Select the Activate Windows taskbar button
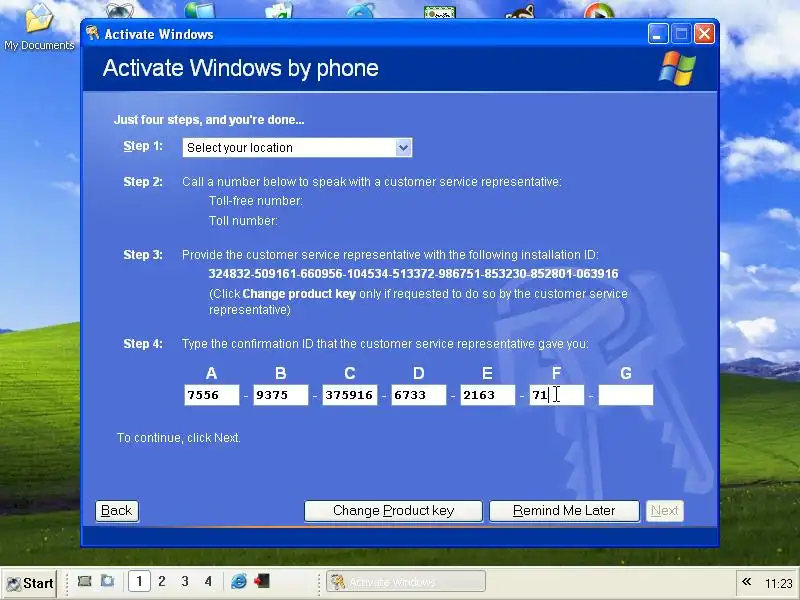This screenshot has height=600, width=800. pos(406,582)
